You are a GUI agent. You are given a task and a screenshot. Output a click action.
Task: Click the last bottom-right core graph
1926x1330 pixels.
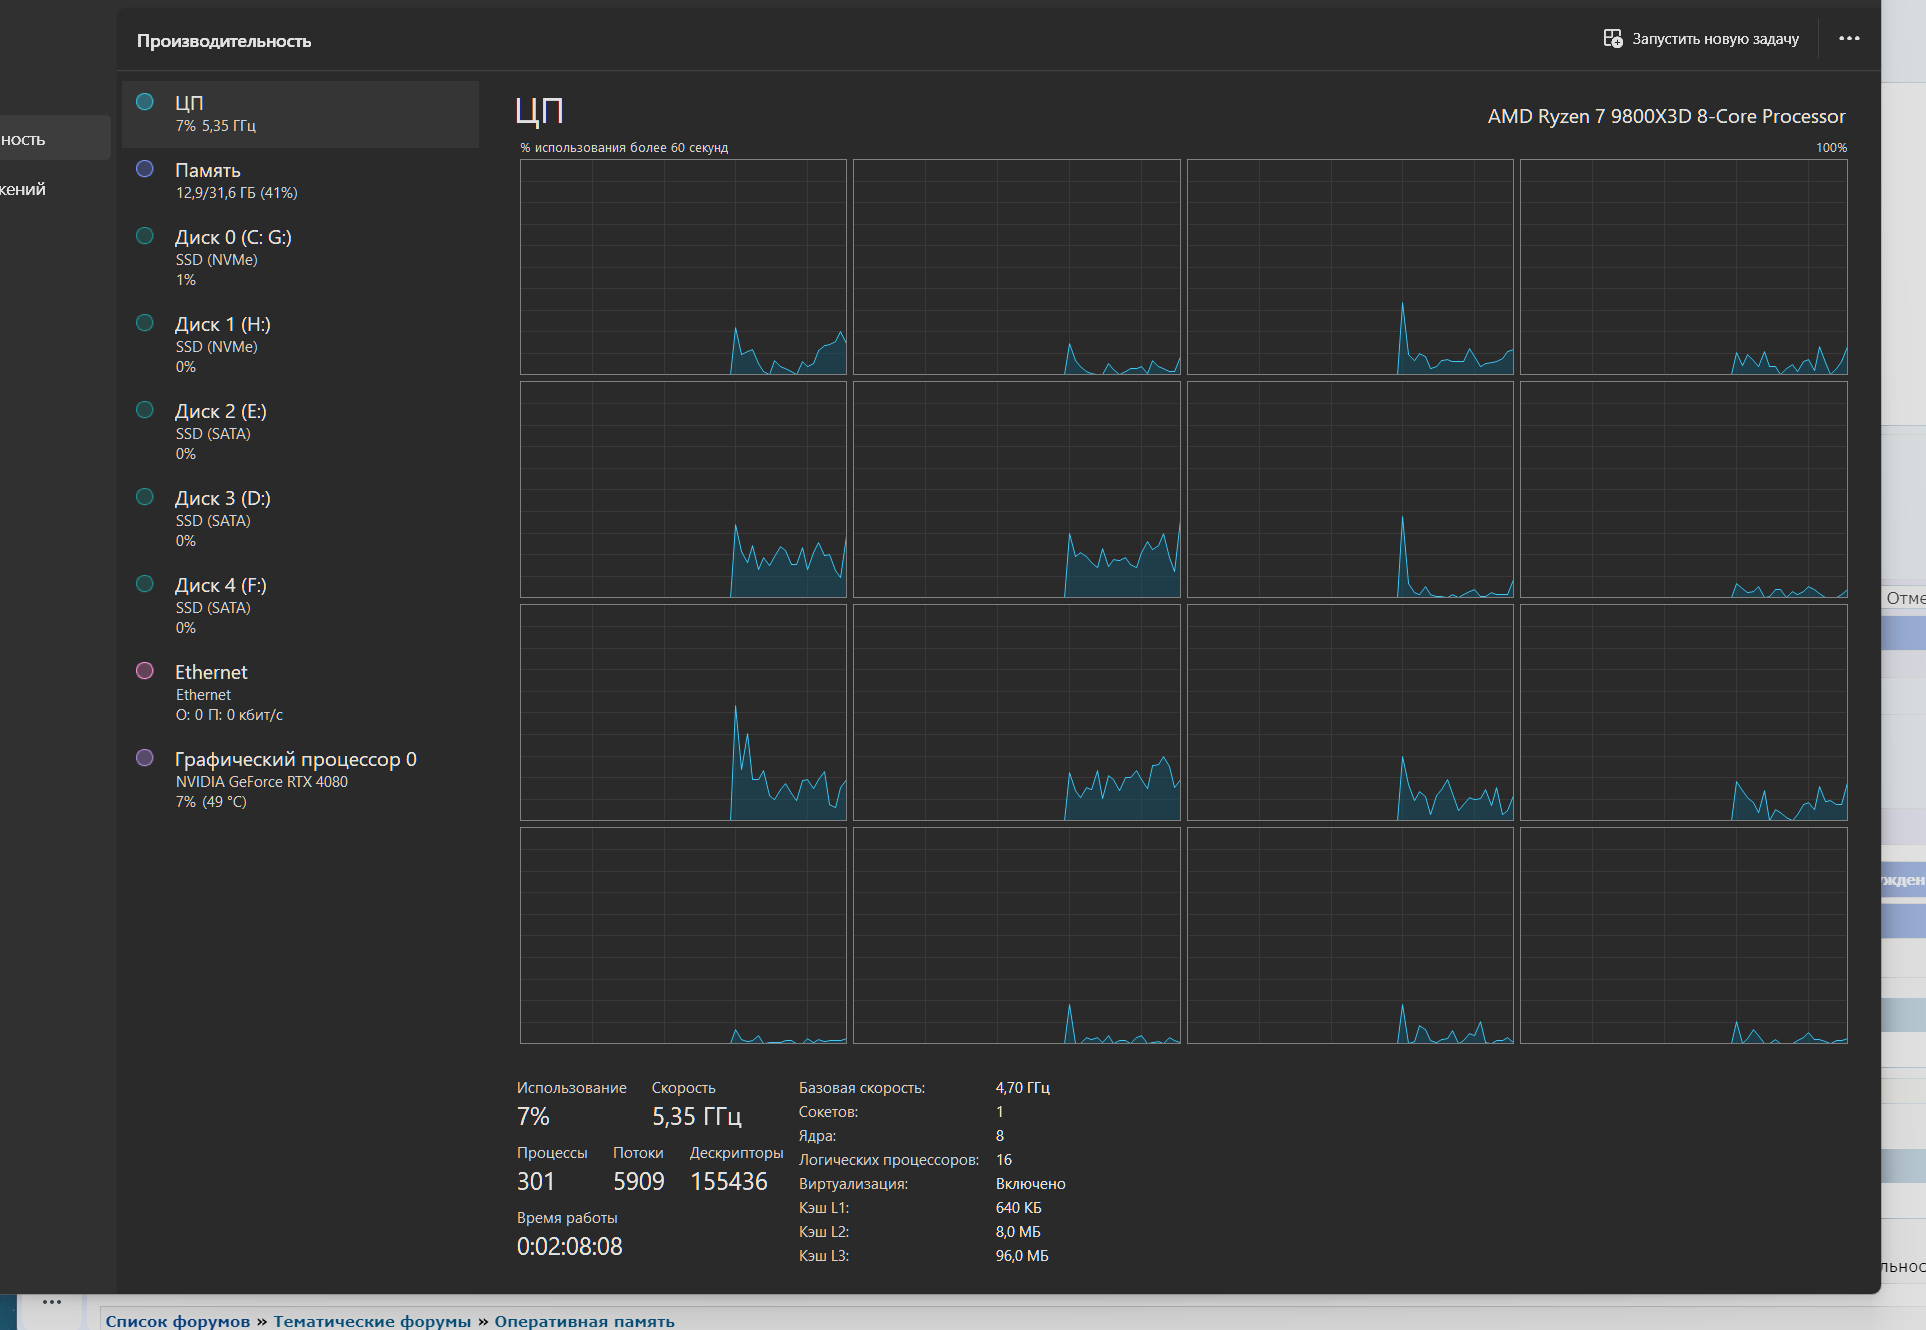click(x=1683, y=935)
